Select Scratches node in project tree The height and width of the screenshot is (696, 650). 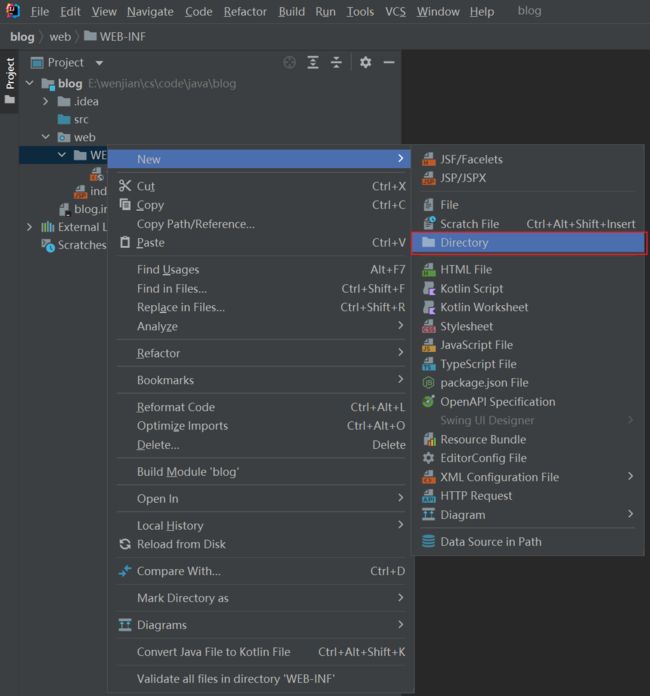tap(74, 245)
